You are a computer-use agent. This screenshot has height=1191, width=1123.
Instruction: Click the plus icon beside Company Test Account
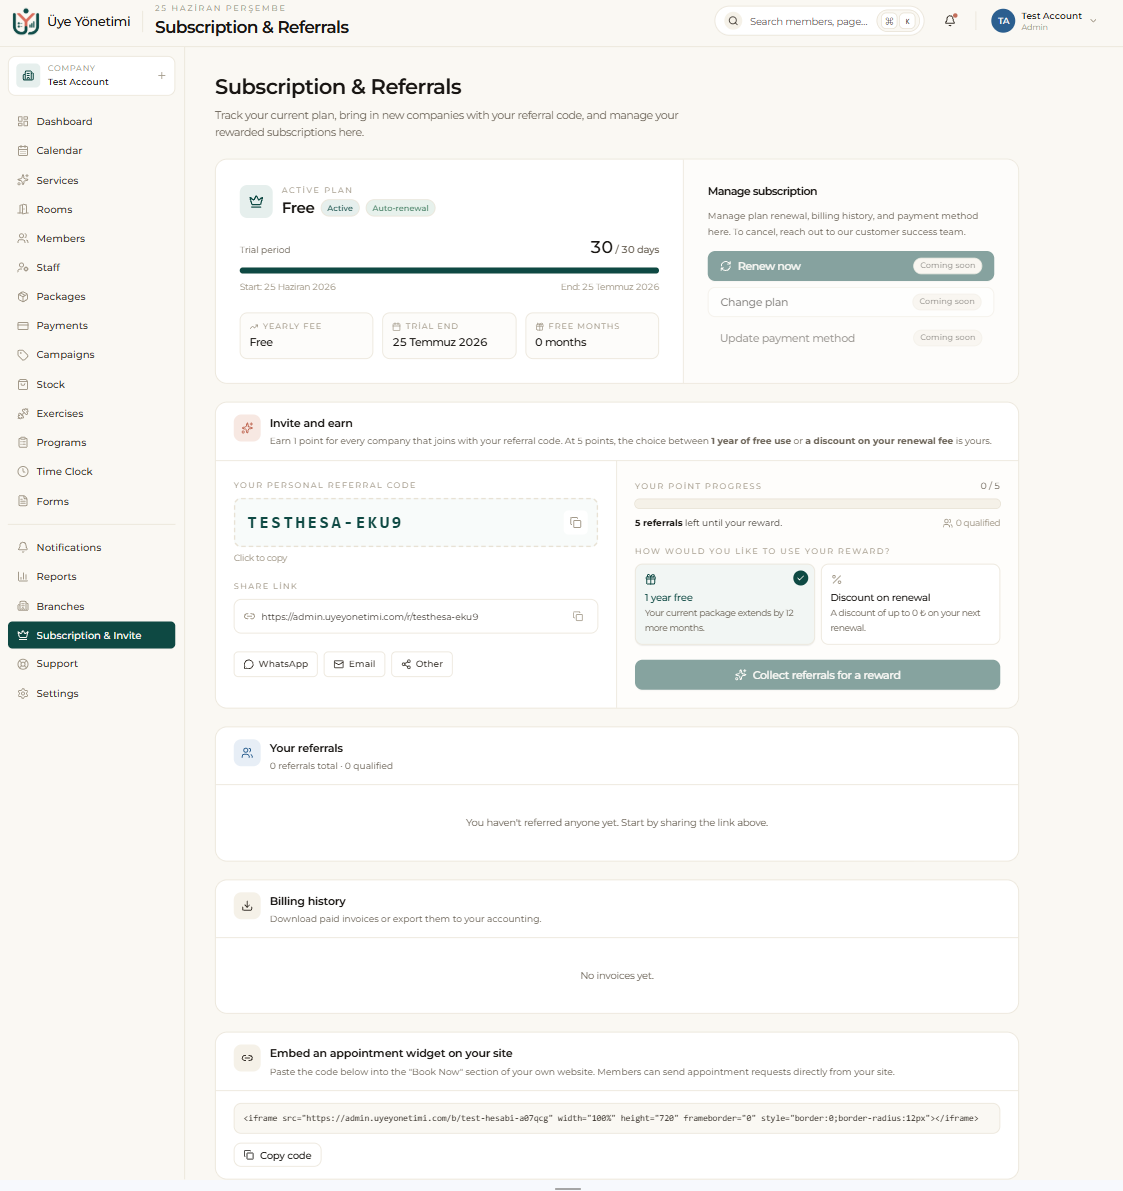tap(161, 75)
